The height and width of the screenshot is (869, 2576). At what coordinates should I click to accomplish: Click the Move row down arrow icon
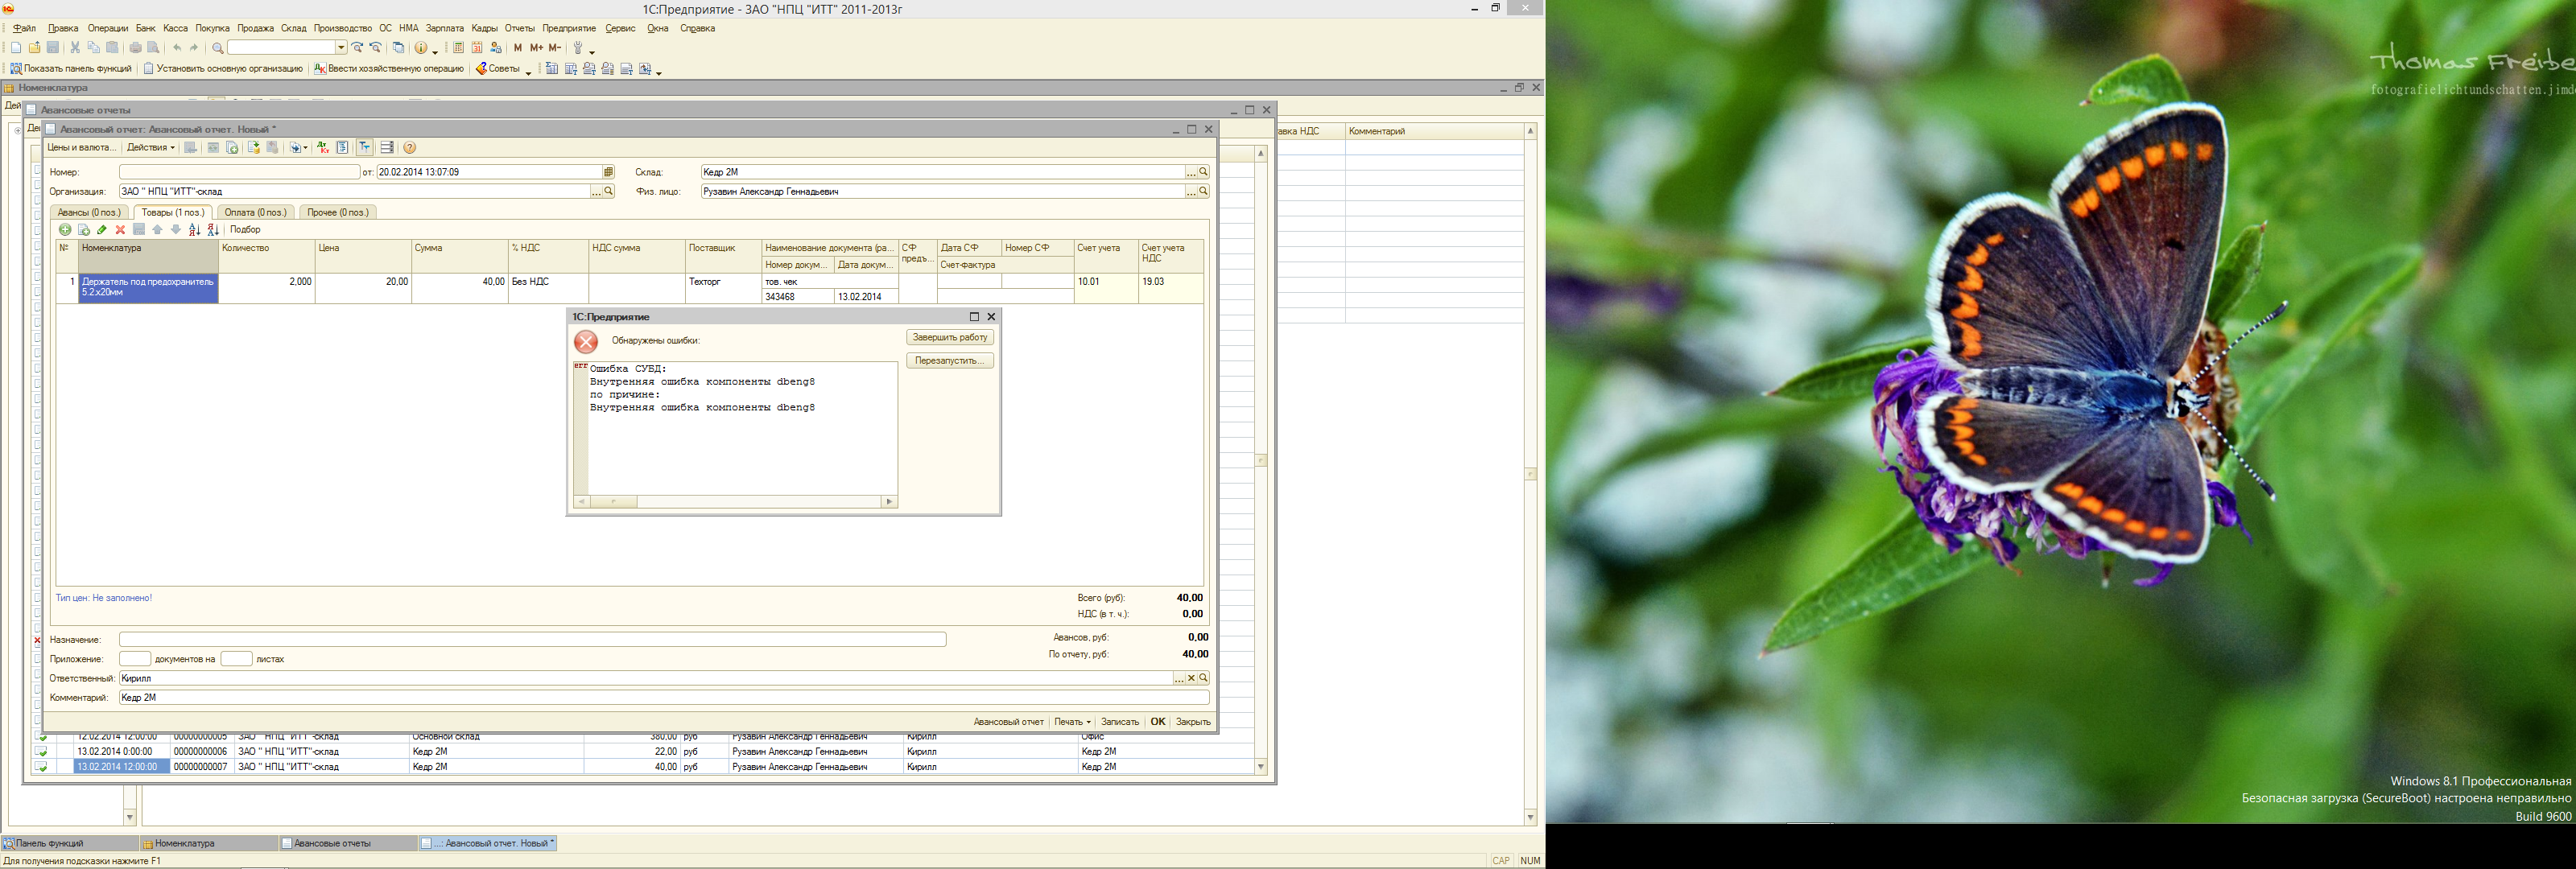(176, 230)
